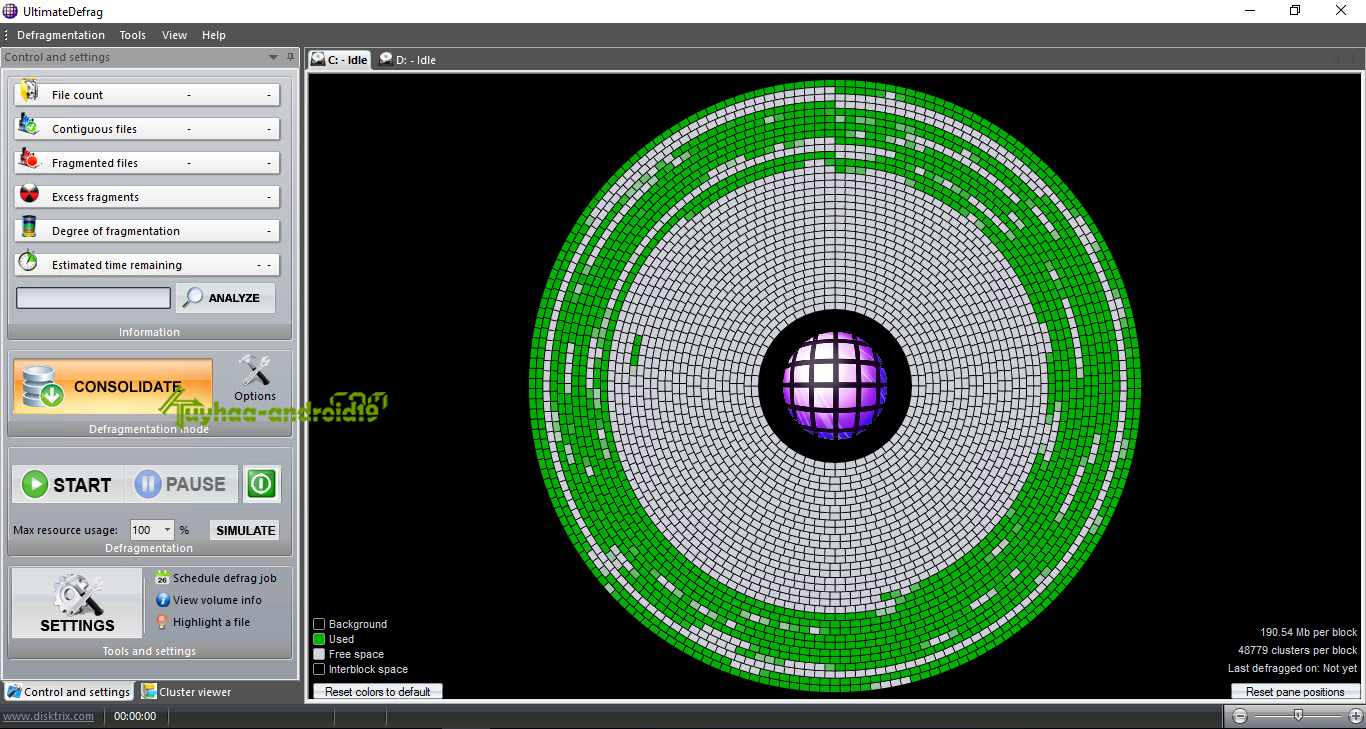Switch to the D: - Idle drive tab
Image resolution: width=1366 pixels, height=729 pixels.
[406, 60]
